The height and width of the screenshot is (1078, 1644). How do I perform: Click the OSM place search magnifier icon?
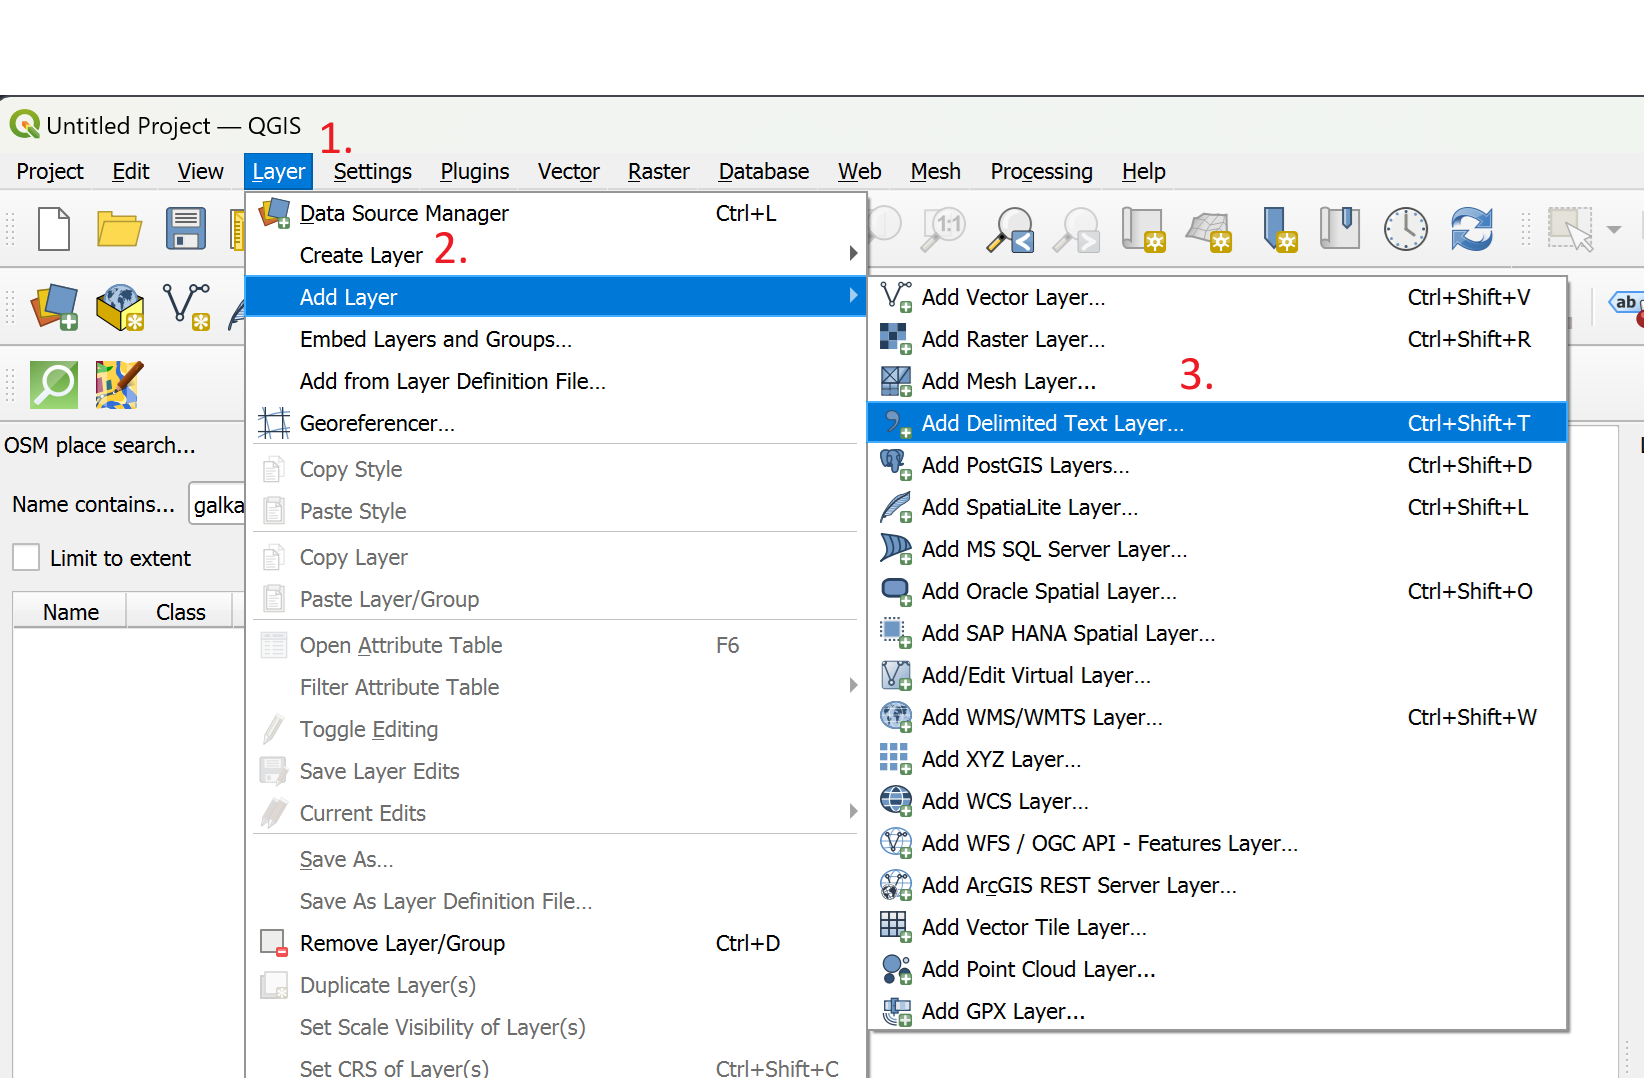pyautogui.click(x=54, y=385)
